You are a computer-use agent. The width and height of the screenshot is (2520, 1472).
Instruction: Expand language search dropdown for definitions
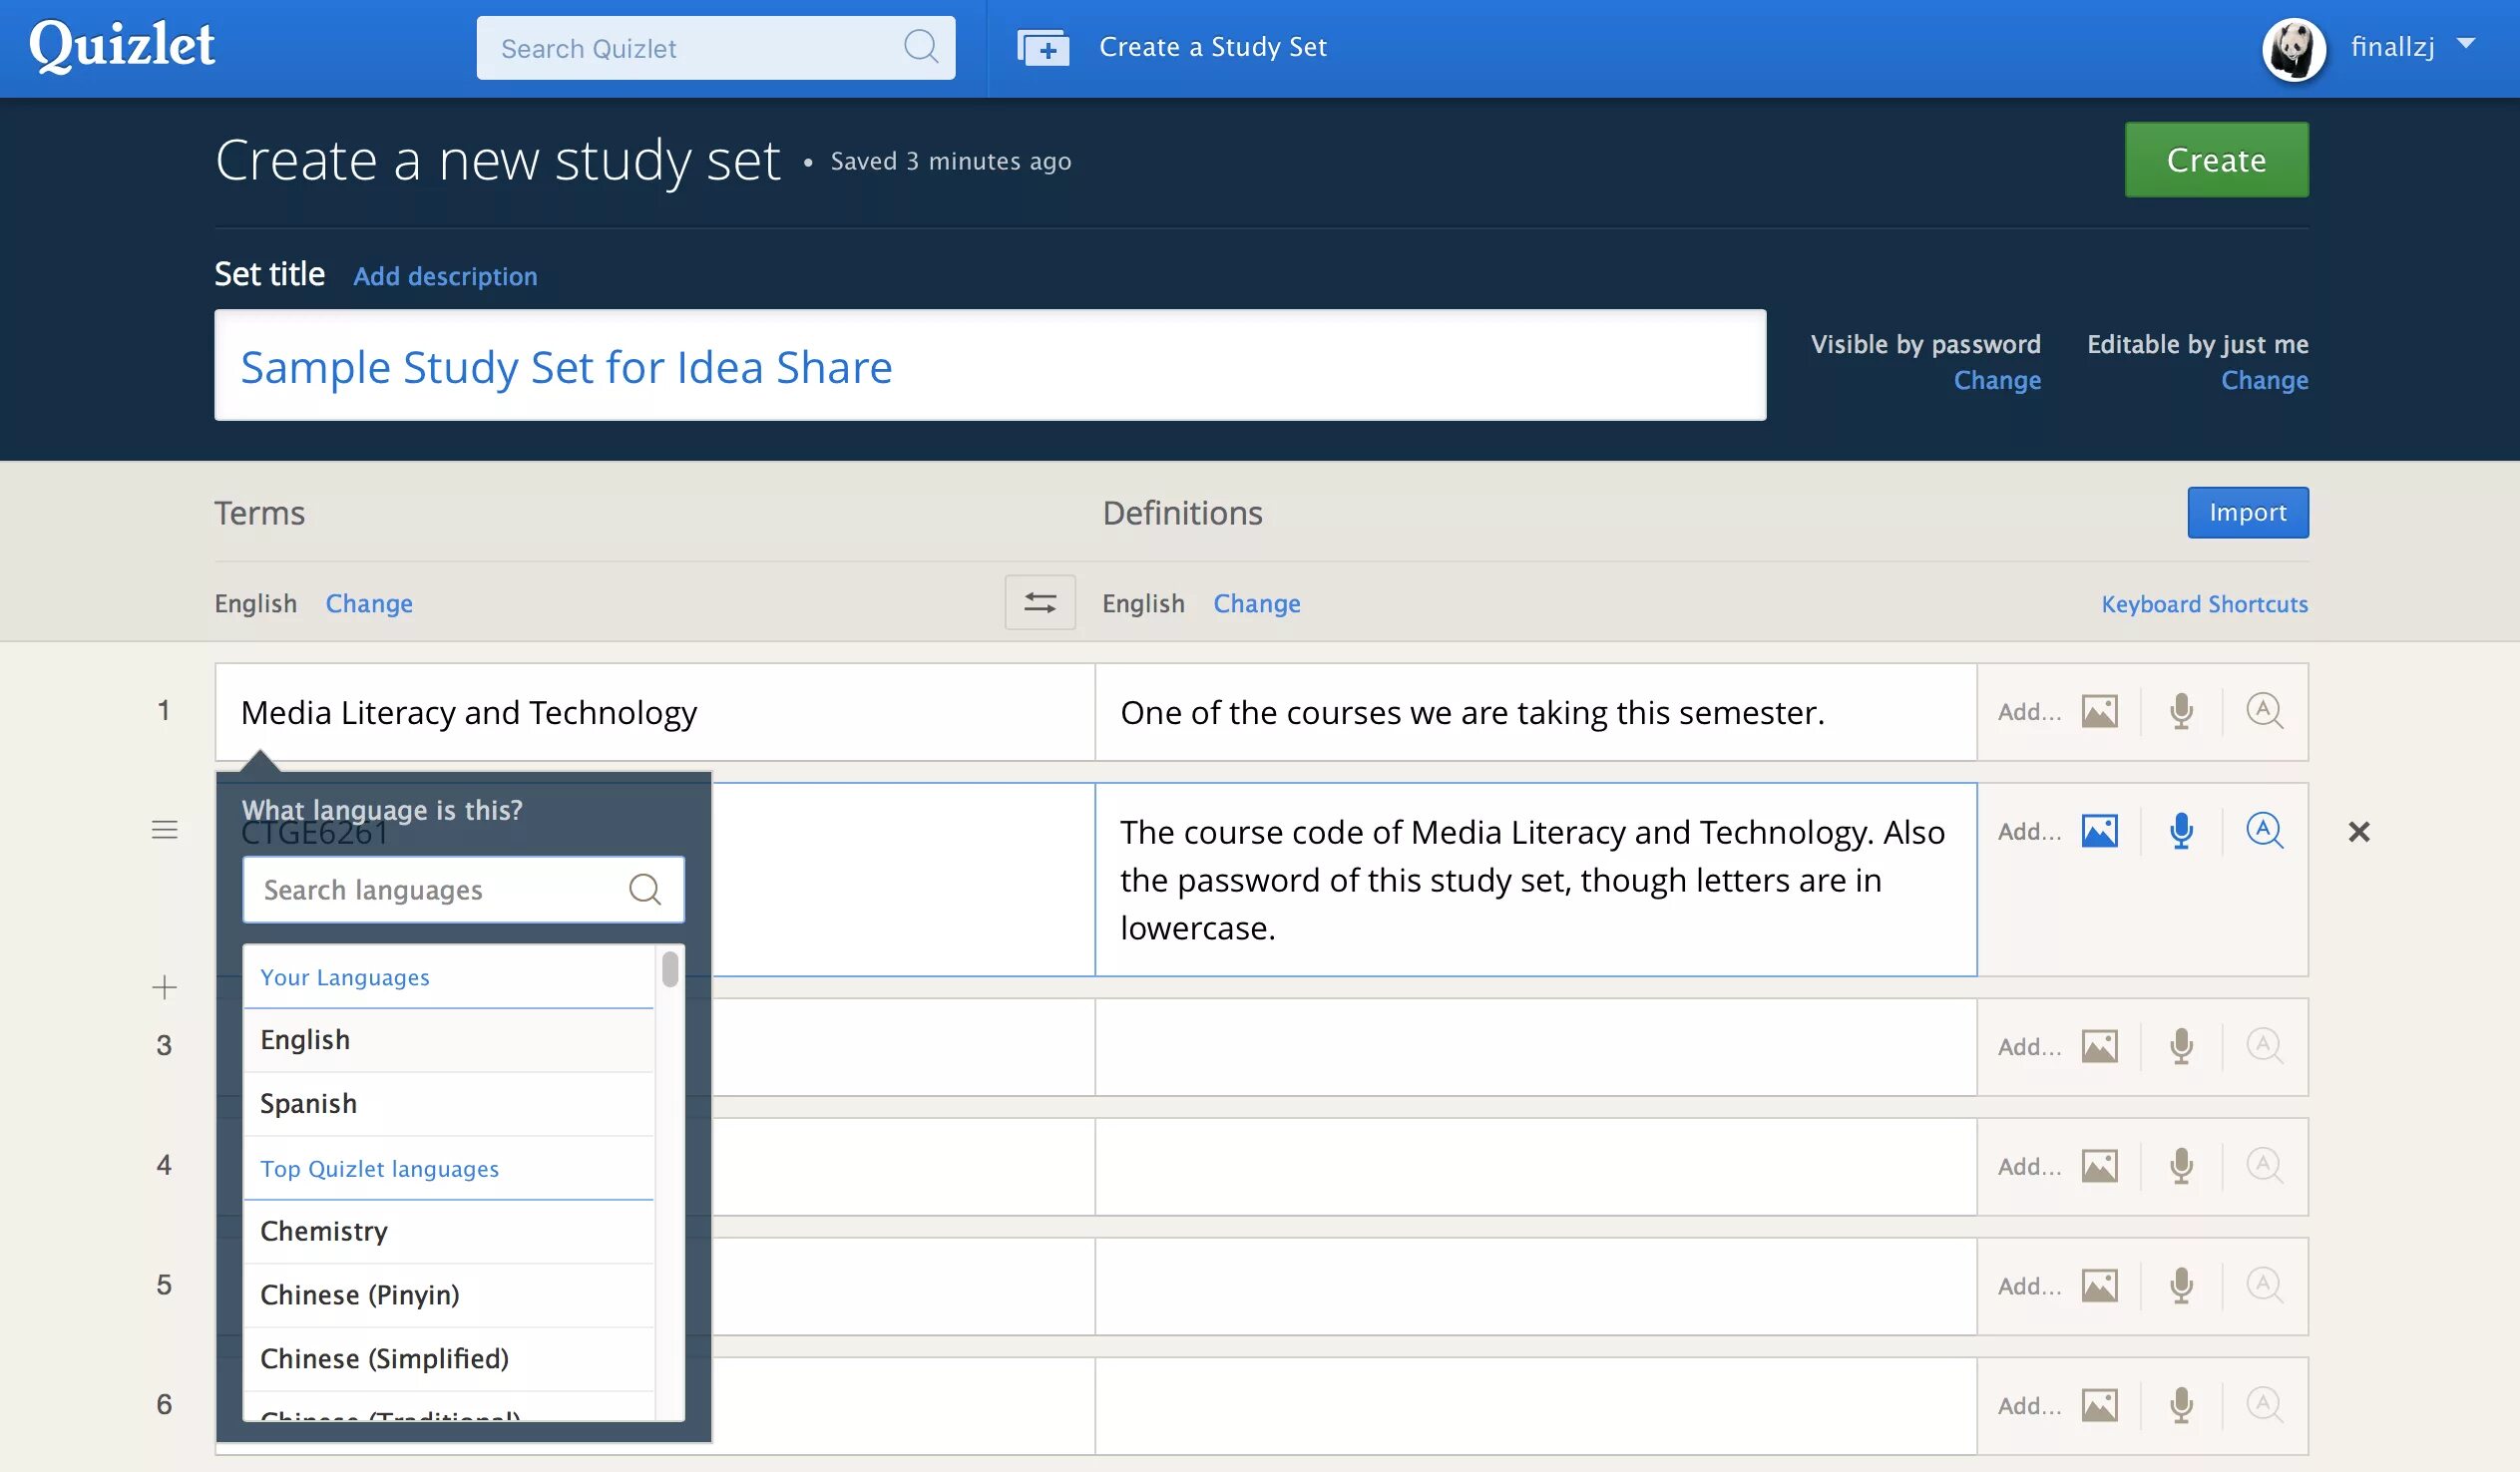coord(1255,601)
